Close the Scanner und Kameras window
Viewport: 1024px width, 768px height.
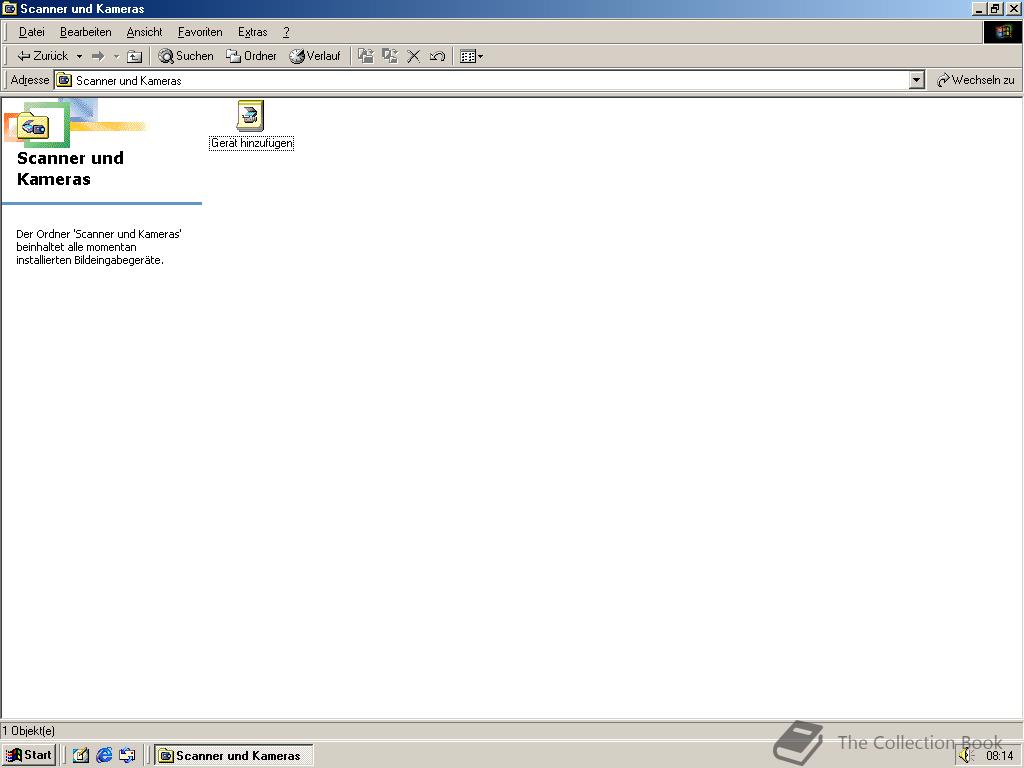point(1013,8)
